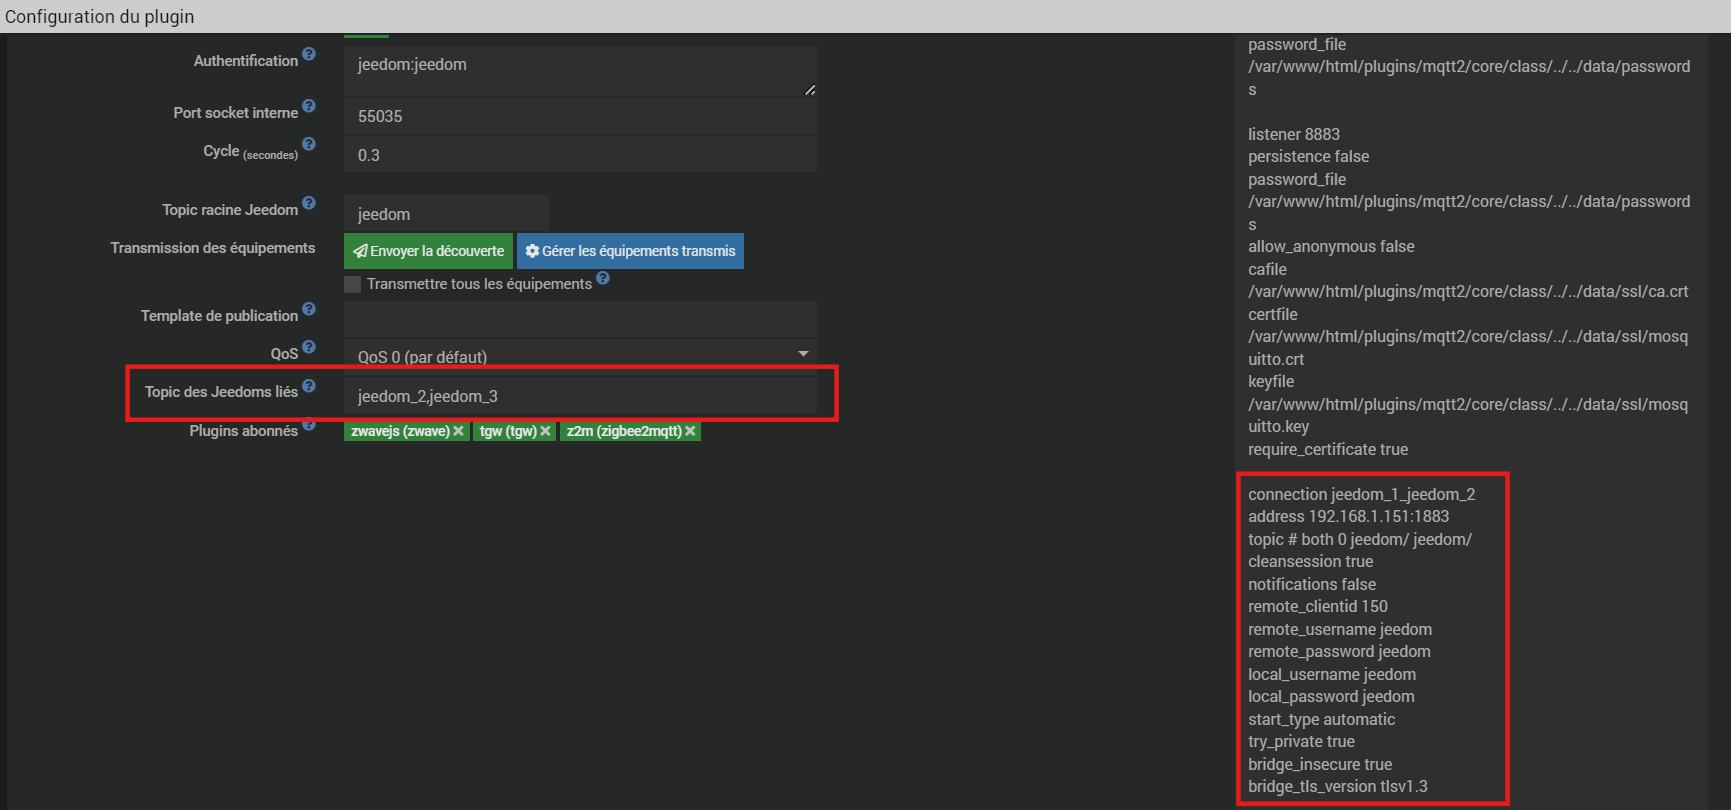The width and height of the screenshot is (1731, 810).
Task: Click the z2m (zigbee2mqtt) tag label
Action: point(624,431)
